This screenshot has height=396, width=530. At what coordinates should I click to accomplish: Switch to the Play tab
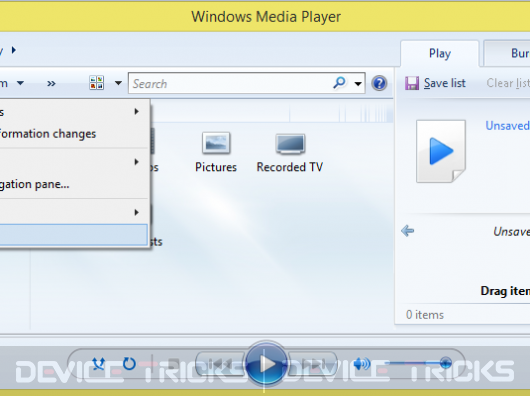pyautogui.click(x=440, y=53)
